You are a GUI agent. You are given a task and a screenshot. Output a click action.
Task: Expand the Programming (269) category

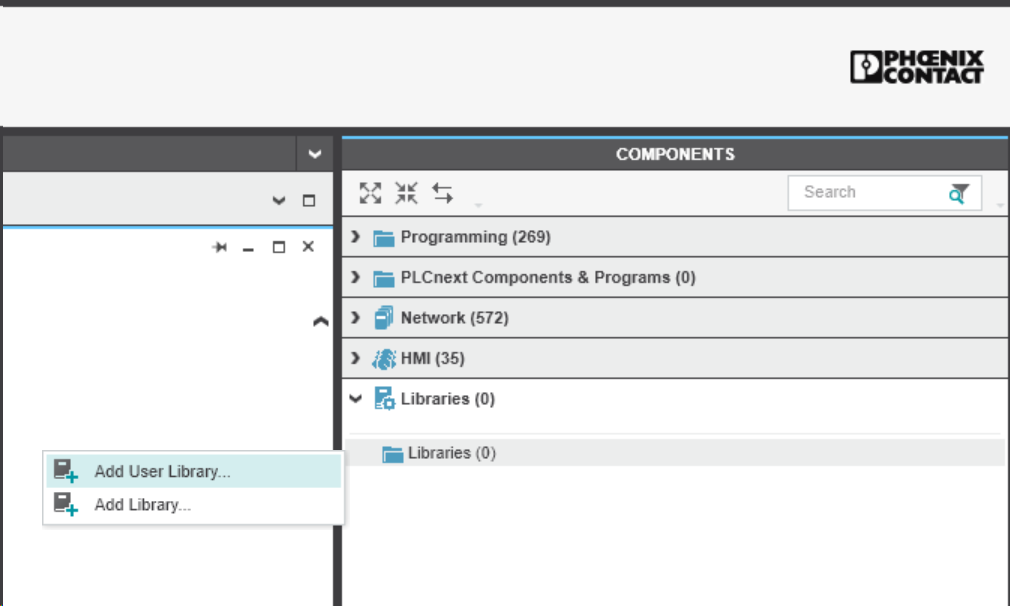(x=355, y=237)
